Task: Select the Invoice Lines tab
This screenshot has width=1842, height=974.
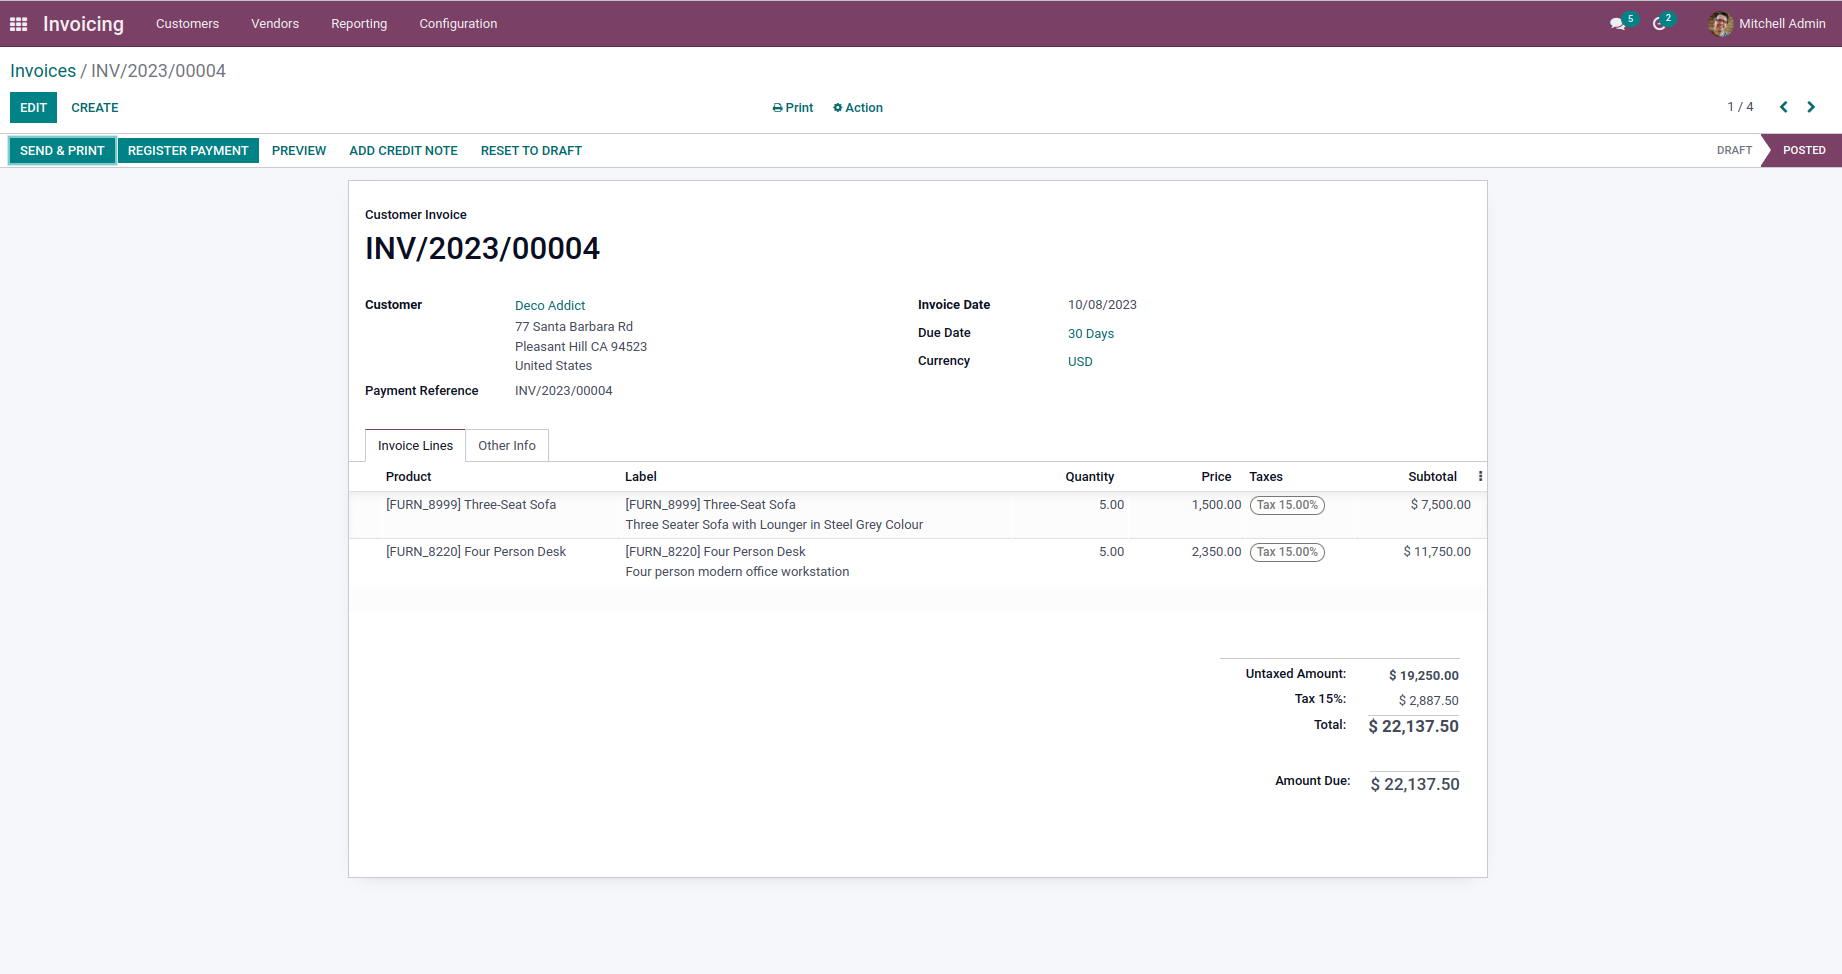Action: point(415,446)
